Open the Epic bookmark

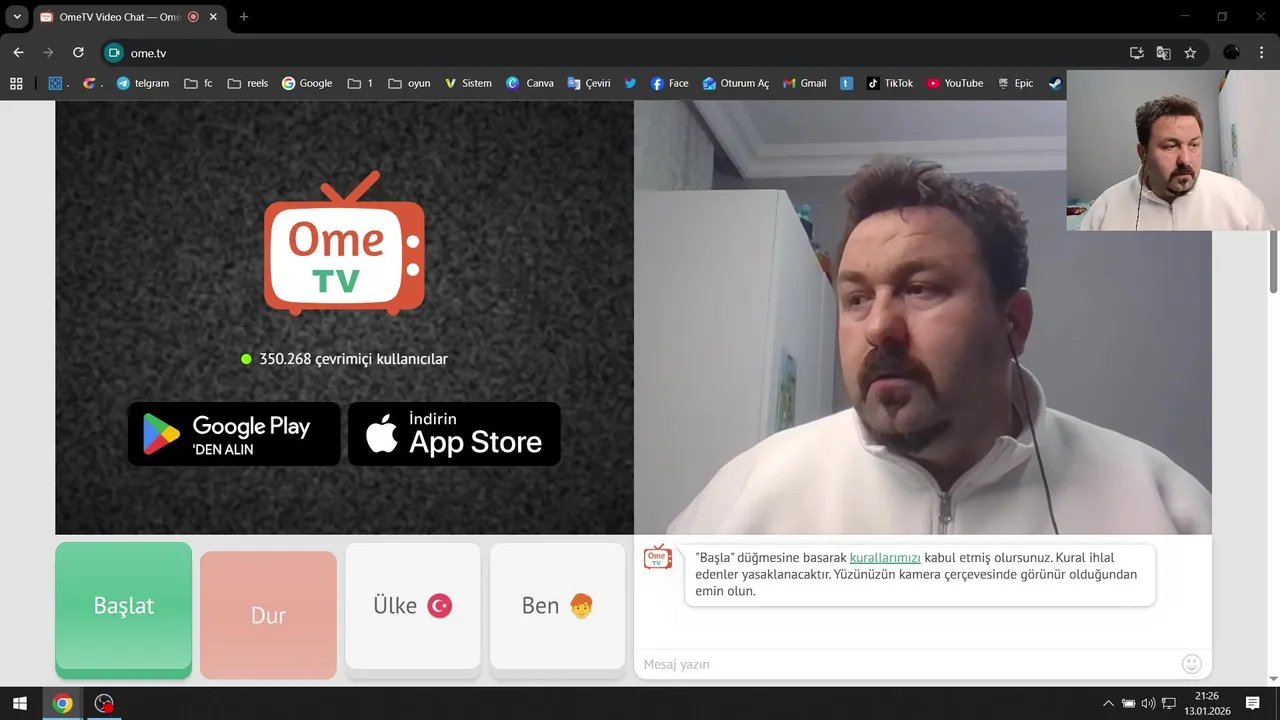pos(1014,83)
